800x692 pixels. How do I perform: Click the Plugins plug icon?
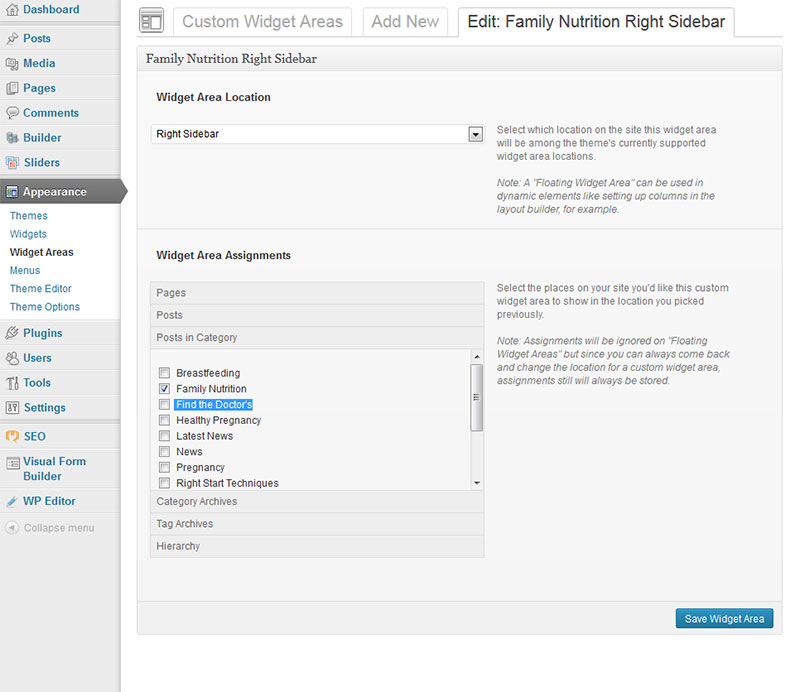point(12,333)
